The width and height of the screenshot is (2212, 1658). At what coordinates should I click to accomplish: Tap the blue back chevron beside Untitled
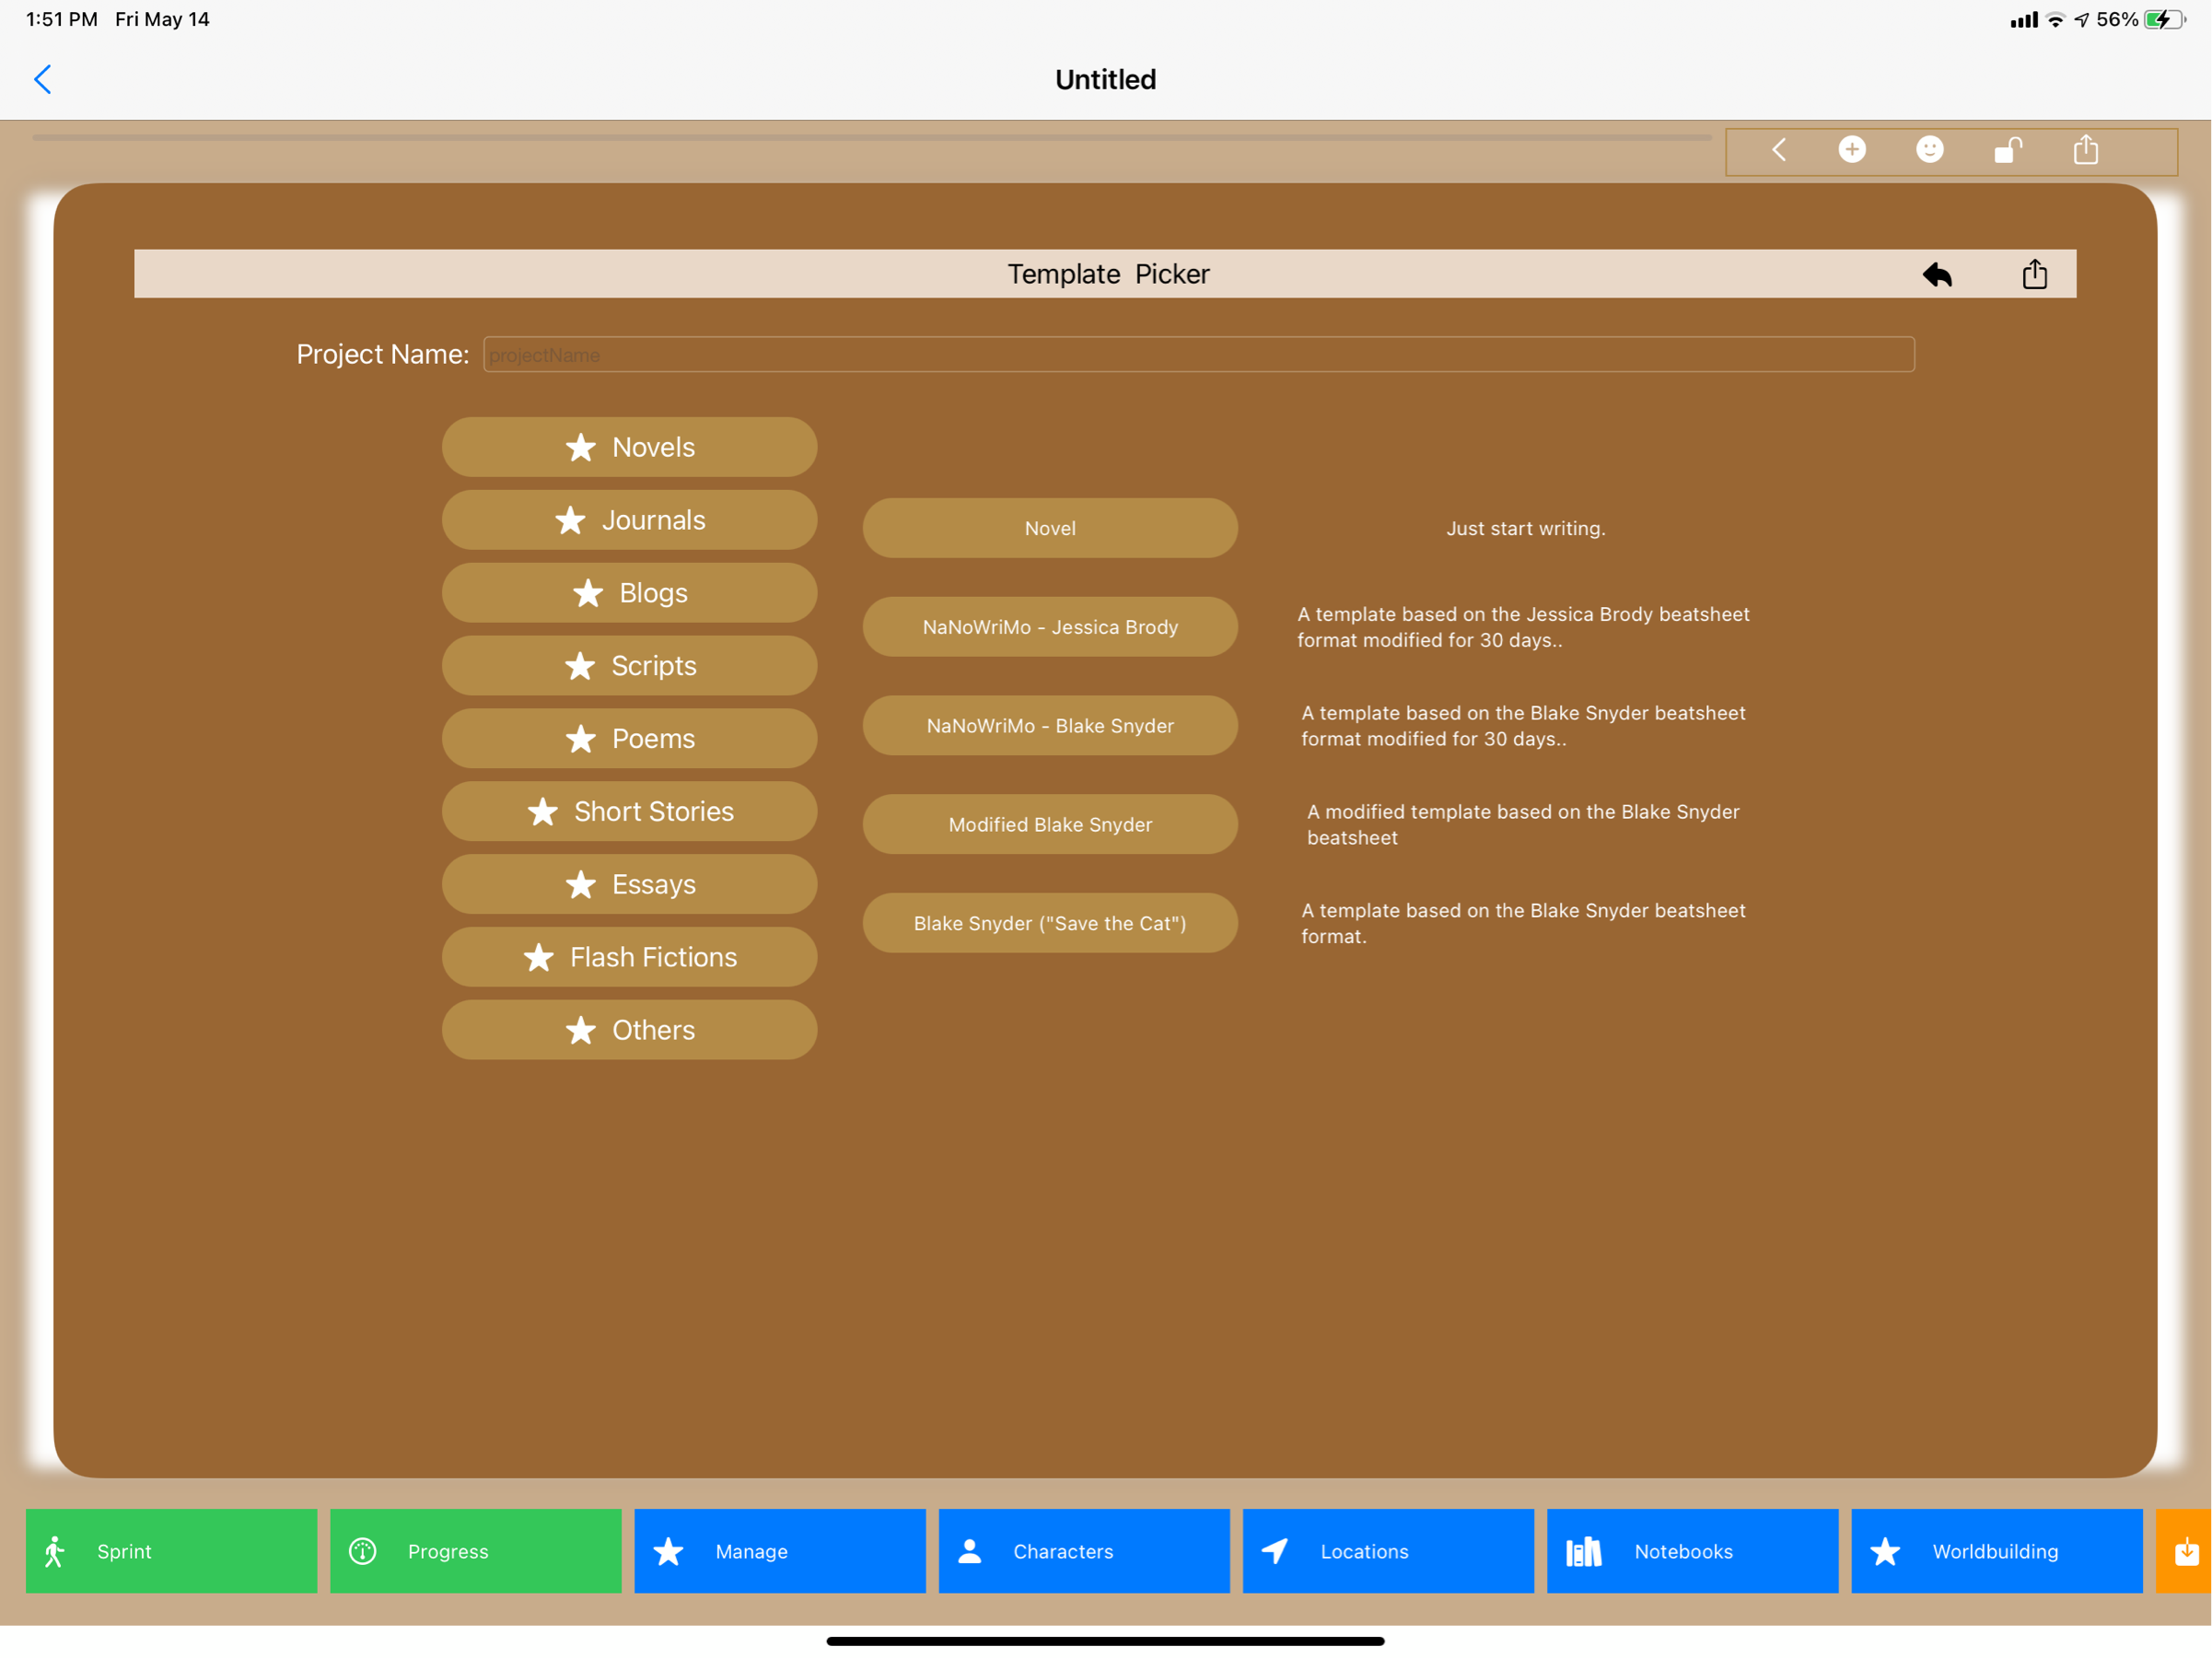pyautogui.click(x=42, y=79)
